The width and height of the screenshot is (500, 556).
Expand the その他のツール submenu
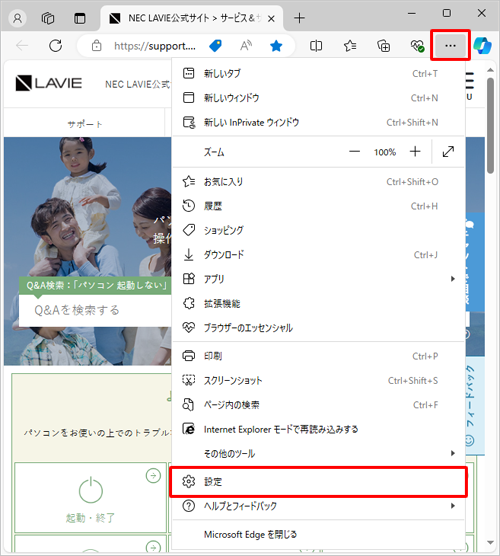318,454
